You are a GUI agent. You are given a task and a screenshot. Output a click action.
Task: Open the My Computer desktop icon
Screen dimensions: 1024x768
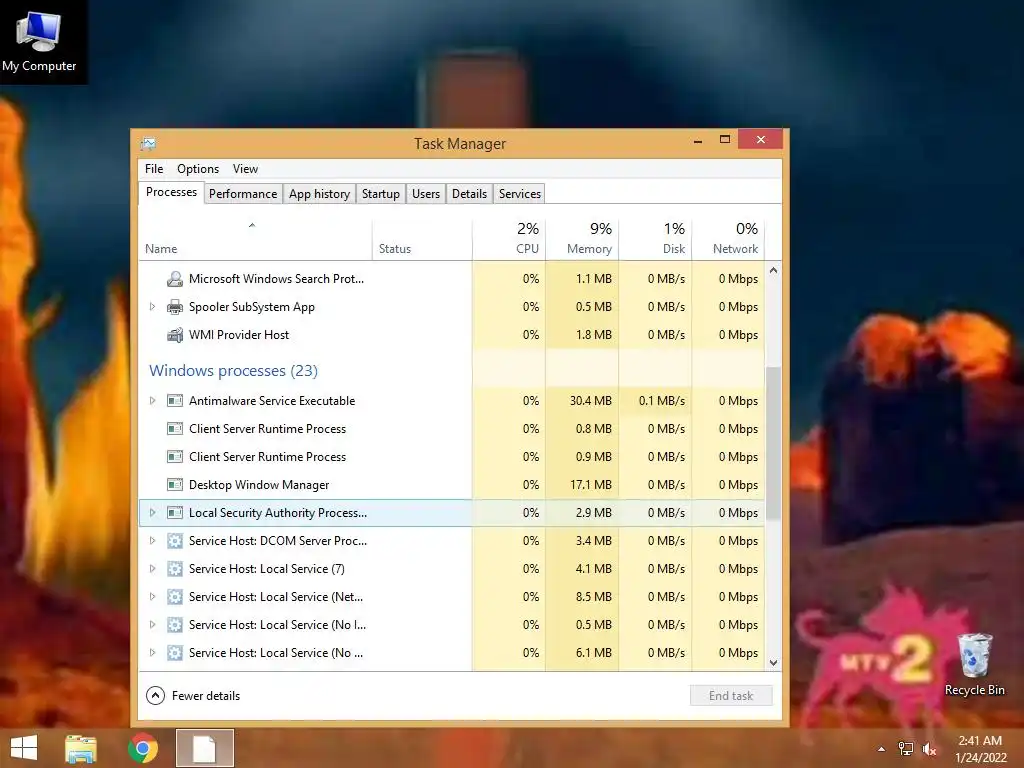point(39,42)
